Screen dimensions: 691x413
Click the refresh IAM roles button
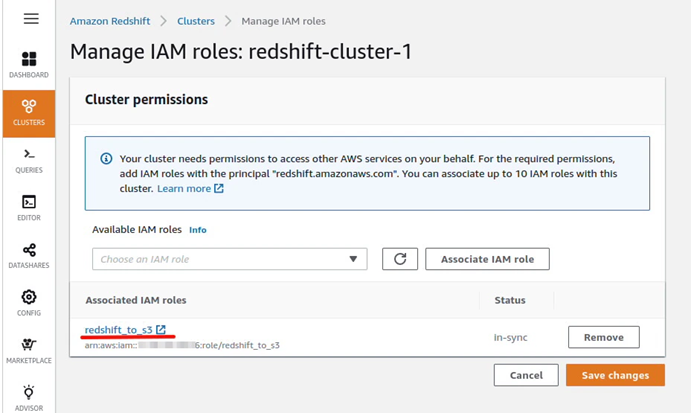[400, 259]
